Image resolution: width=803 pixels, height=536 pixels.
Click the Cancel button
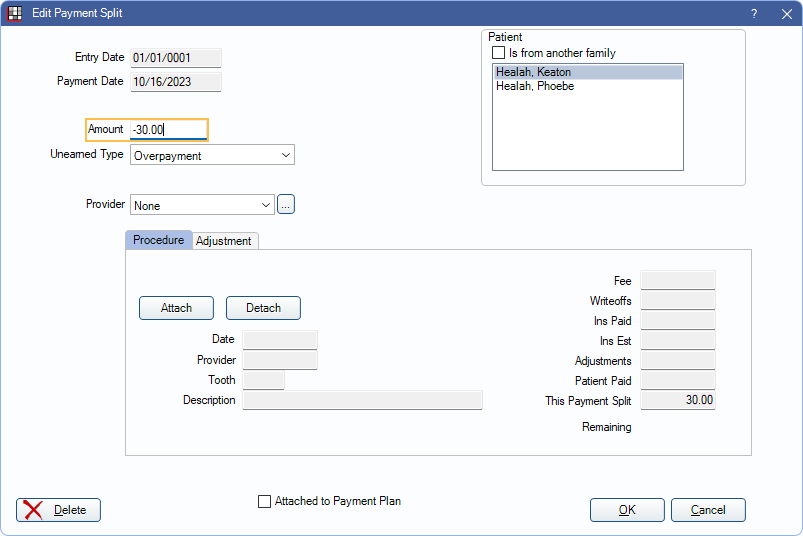click(x=708, y=510)
